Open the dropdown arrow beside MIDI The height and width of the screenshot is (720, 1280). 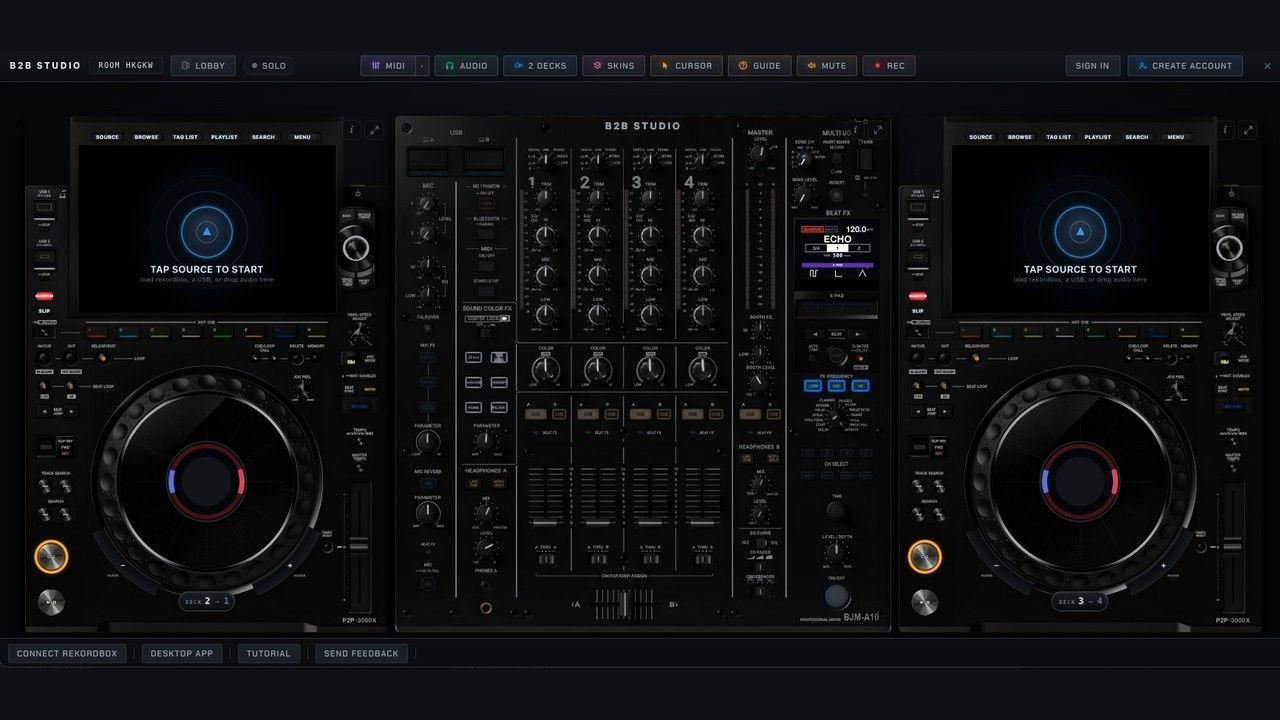pyautogui.click(x=423, y=66)
